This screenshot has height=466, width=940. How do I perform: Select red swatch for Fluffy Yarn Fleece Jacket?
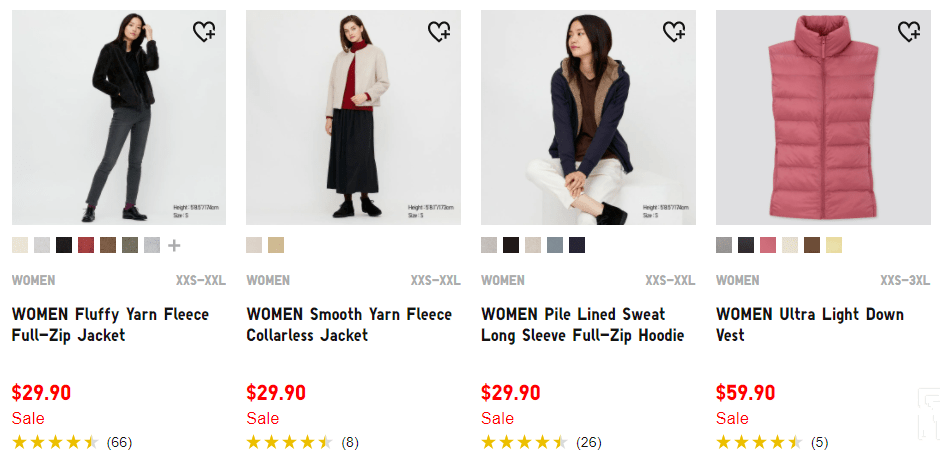point(86,245)
